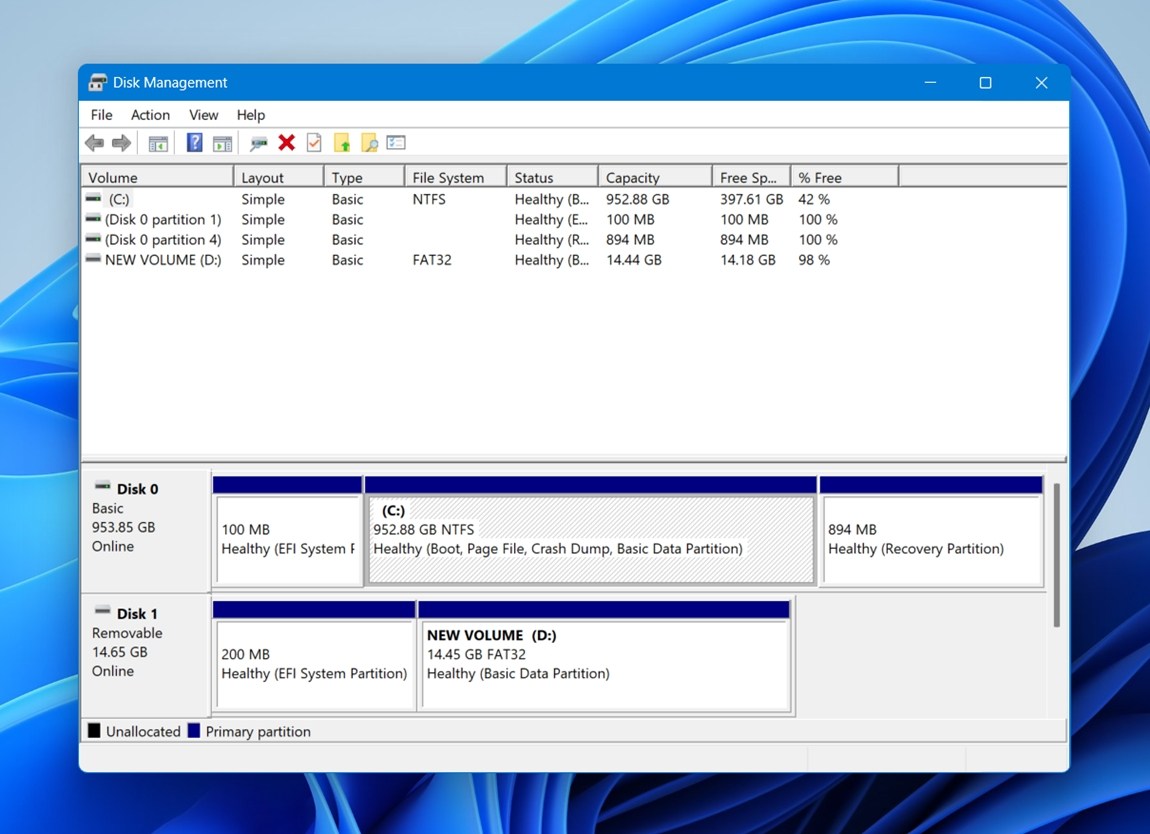This screenshot has height=834, width=1150.
Task: Click the Forward arrow toolbar icon
Action: pos(122,143)
